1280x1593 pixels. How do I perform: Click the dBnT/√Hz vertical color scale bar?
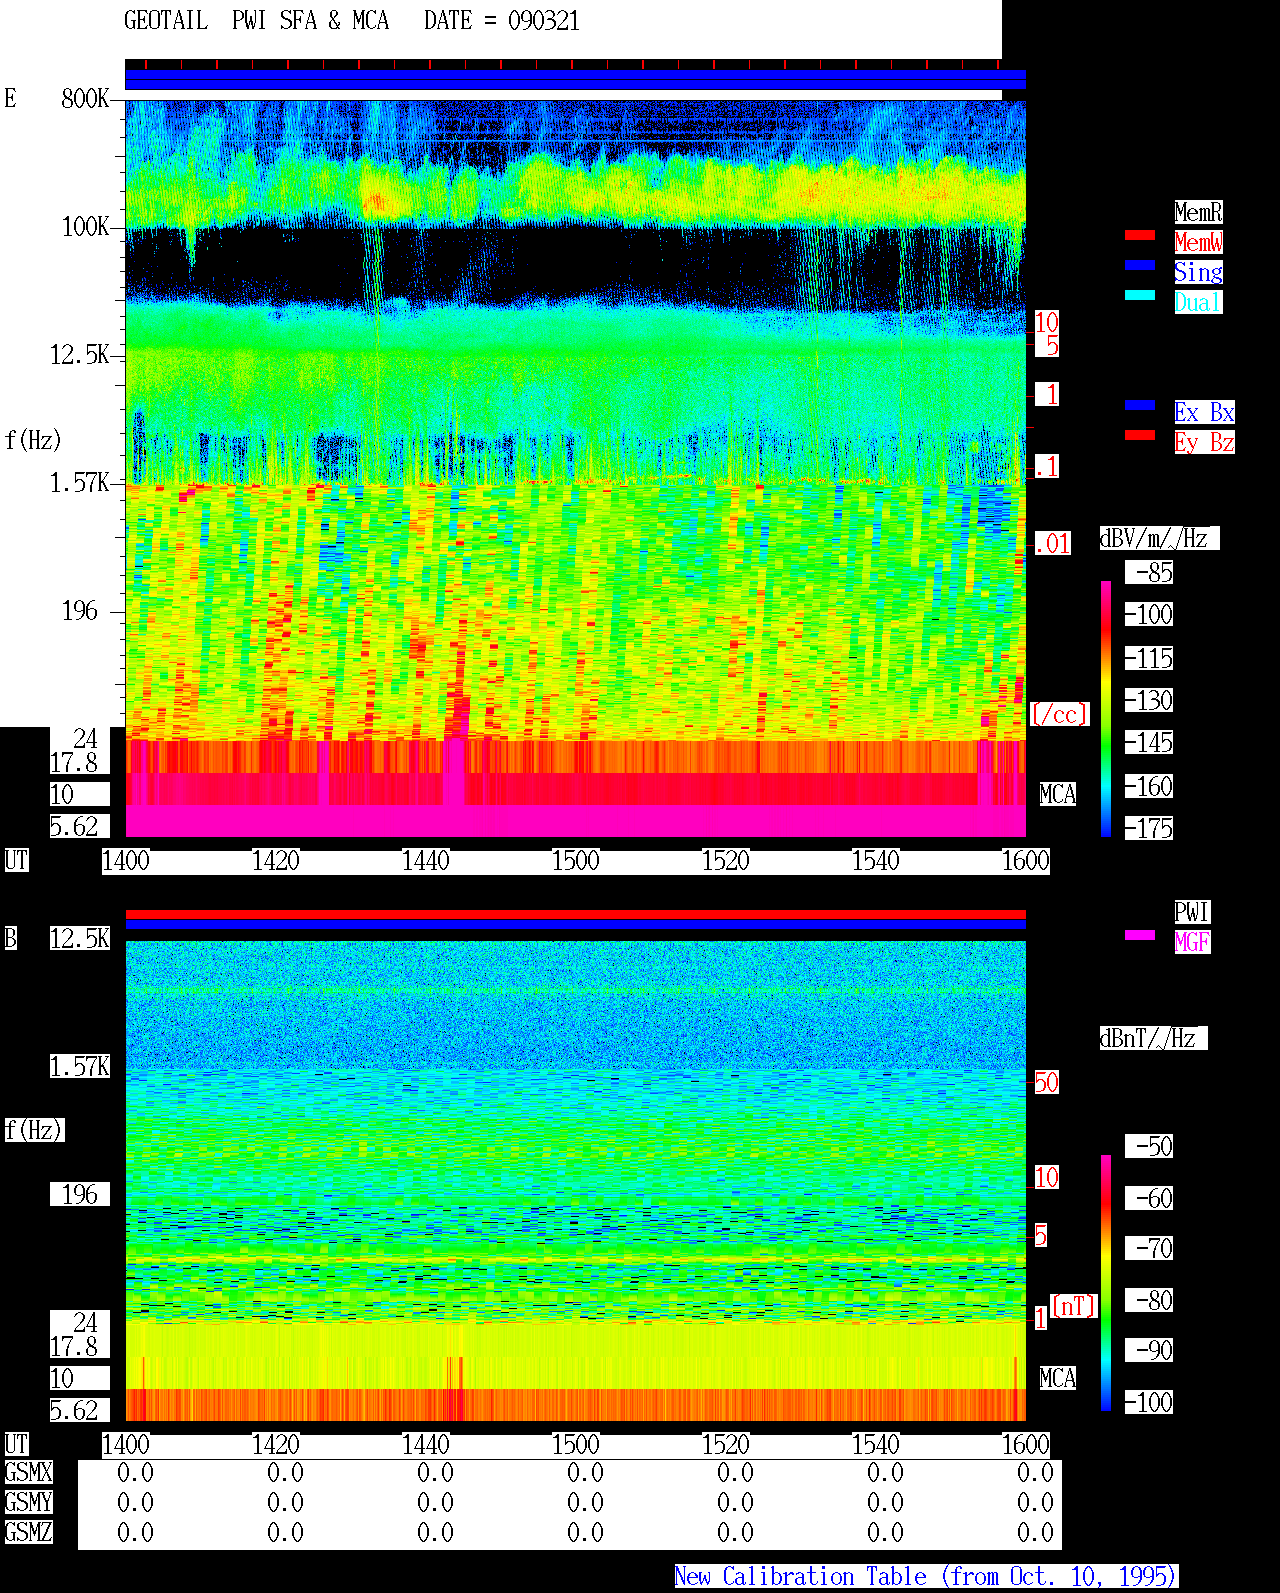pyautogui.click(x=1106, y=1283)
